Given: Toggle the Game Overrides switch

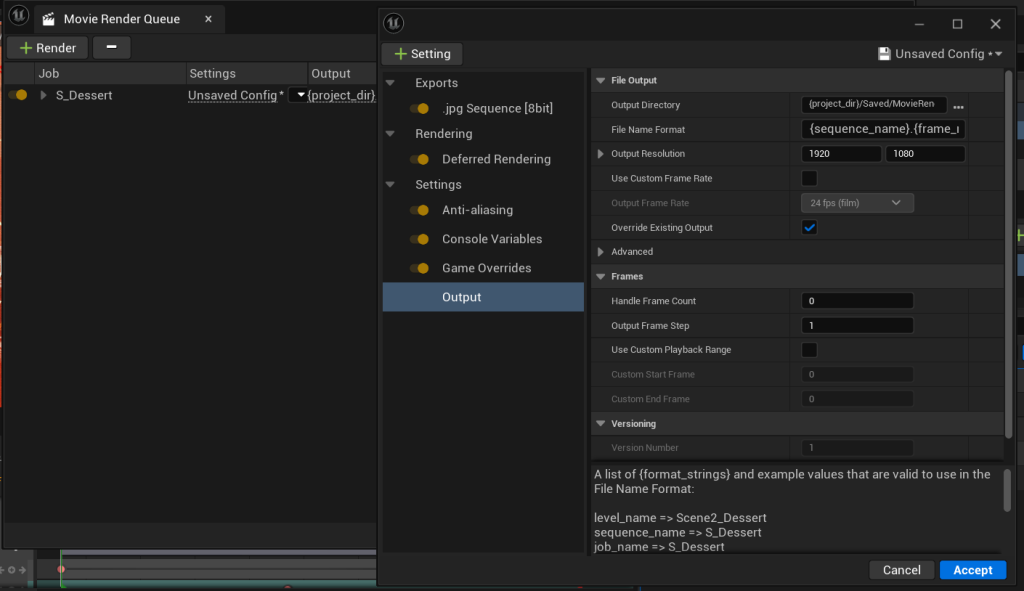Looking at the screenshot, I should [x=420, y=268].
